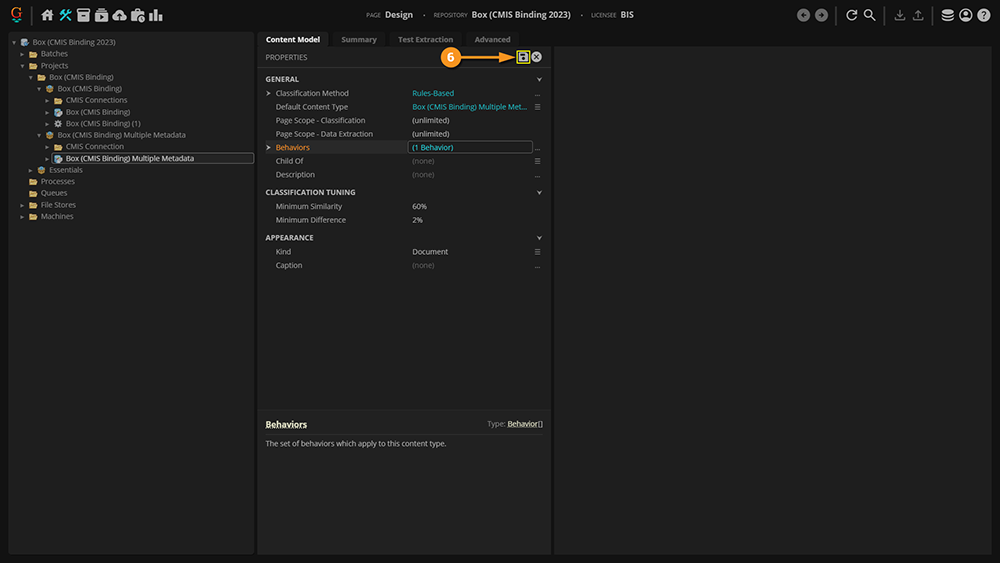
Task: Click the Grooper logo icon
Action: point(17,14)
